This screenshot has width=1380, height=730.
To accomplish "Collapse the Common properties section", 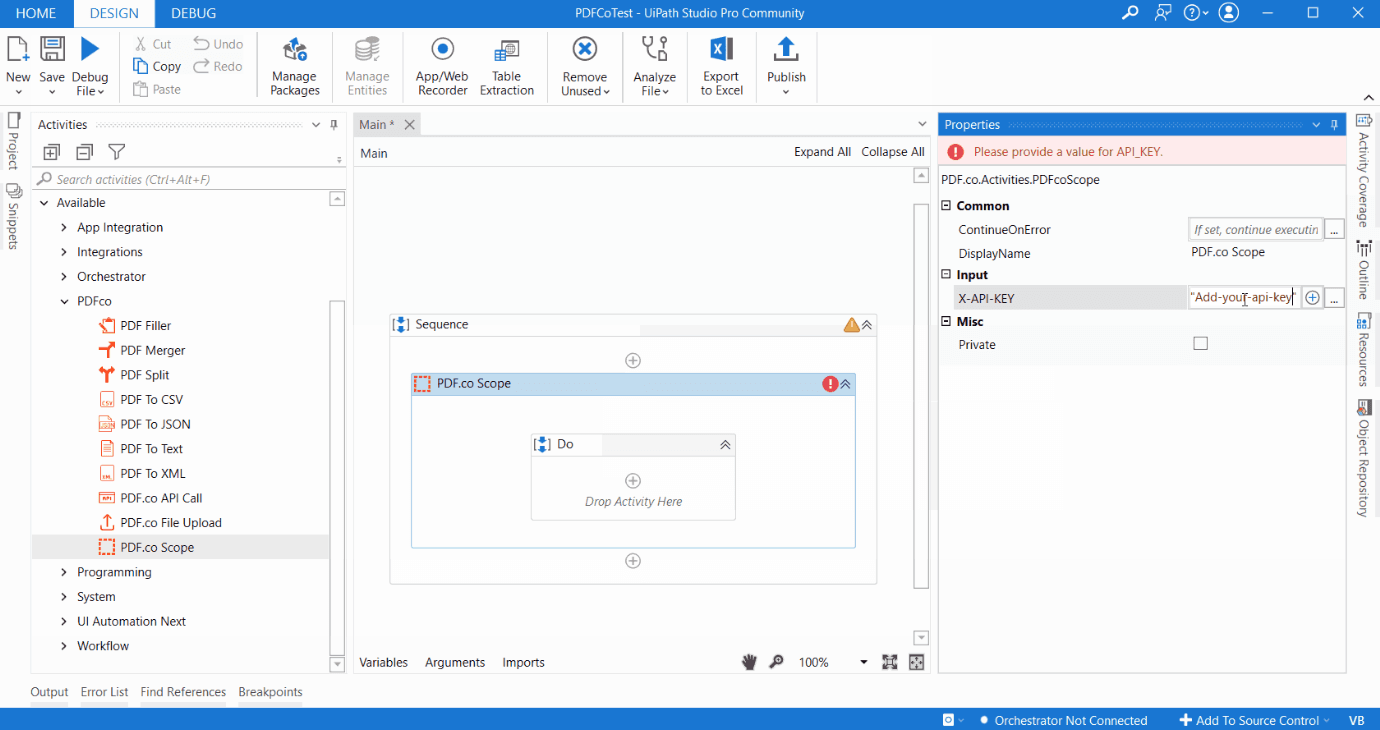I will pyautogui.click(x=947, y=206).
